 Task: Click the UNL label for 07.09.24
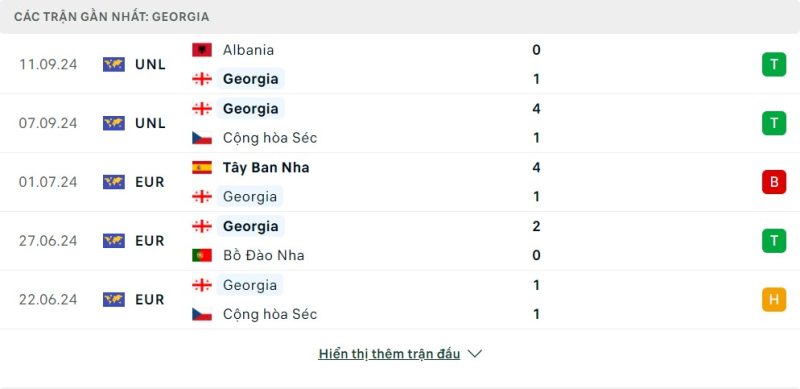click(x=151, y=123)
